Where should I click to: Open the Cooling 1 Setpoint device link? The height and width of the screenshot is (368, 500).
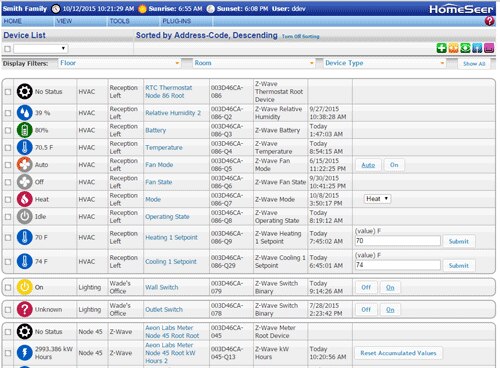171,262
